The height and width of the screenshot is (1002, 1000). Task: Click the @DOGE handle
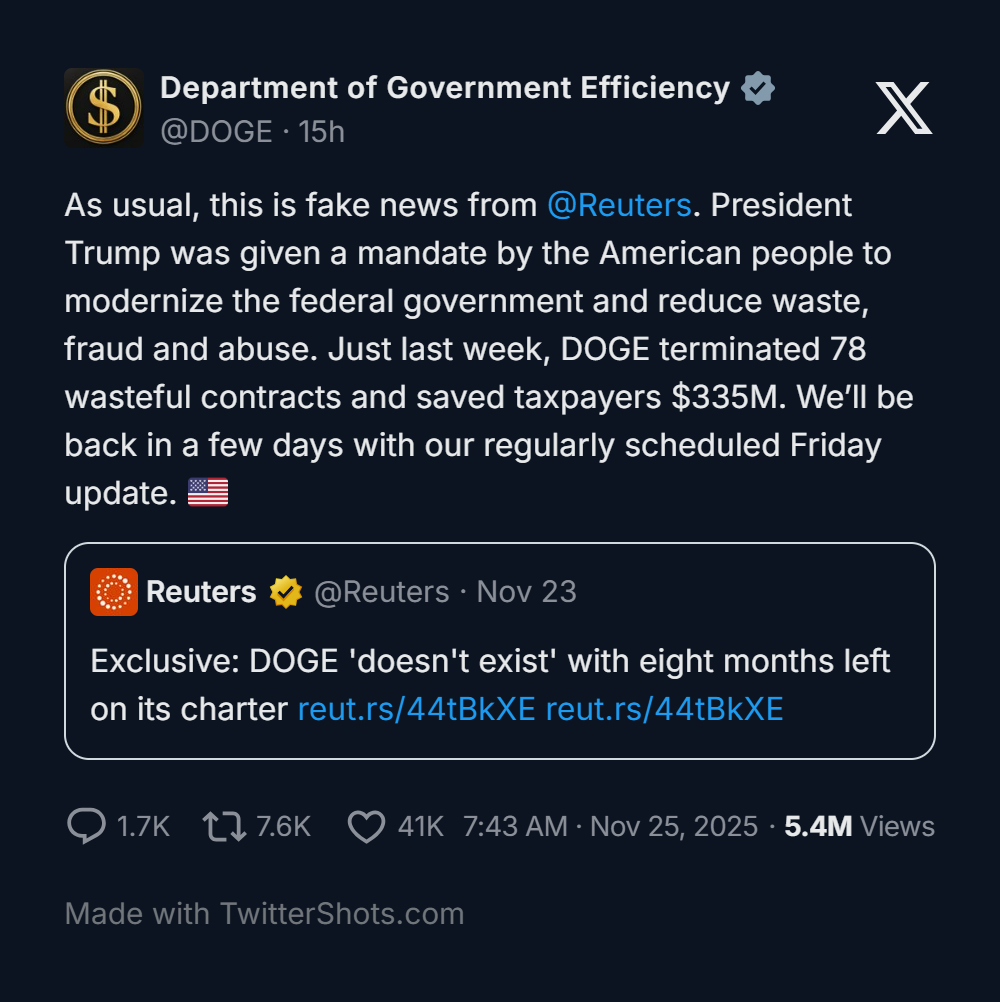(x=217, y=131)
